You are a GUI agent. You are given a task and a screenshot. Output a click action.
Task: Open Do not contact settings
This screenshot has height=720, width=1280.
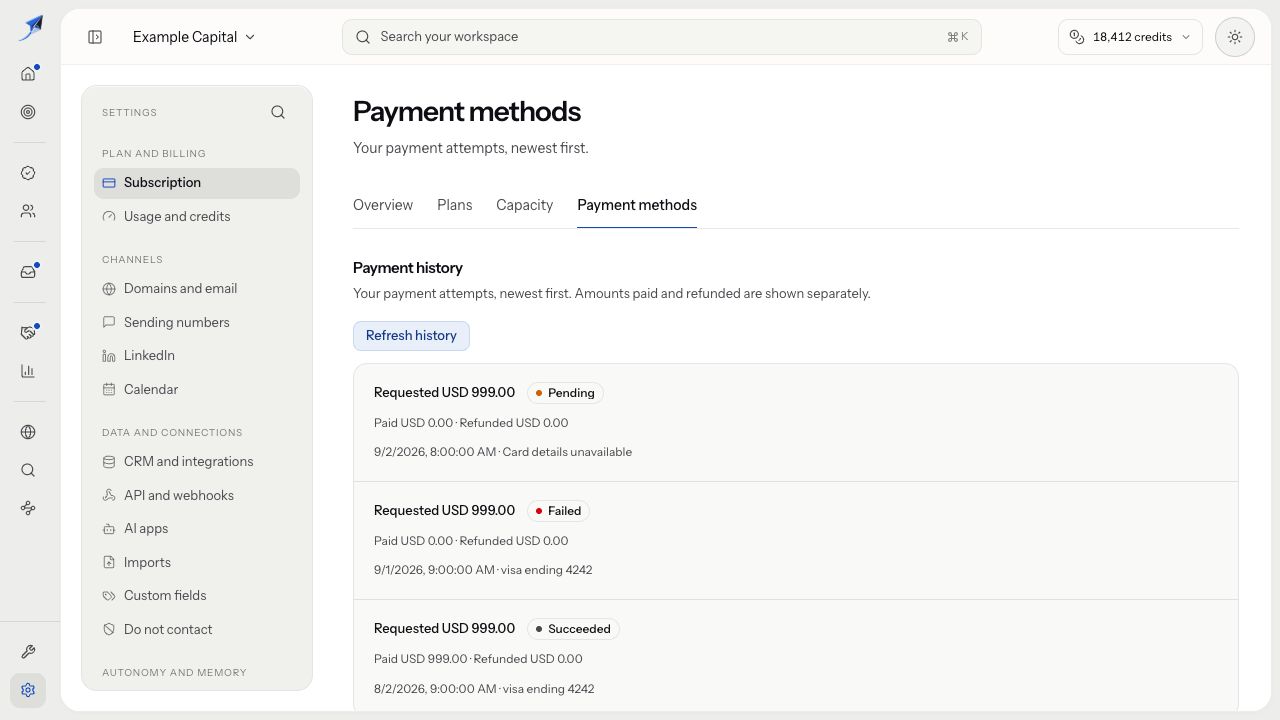click(x=197, y=629)
